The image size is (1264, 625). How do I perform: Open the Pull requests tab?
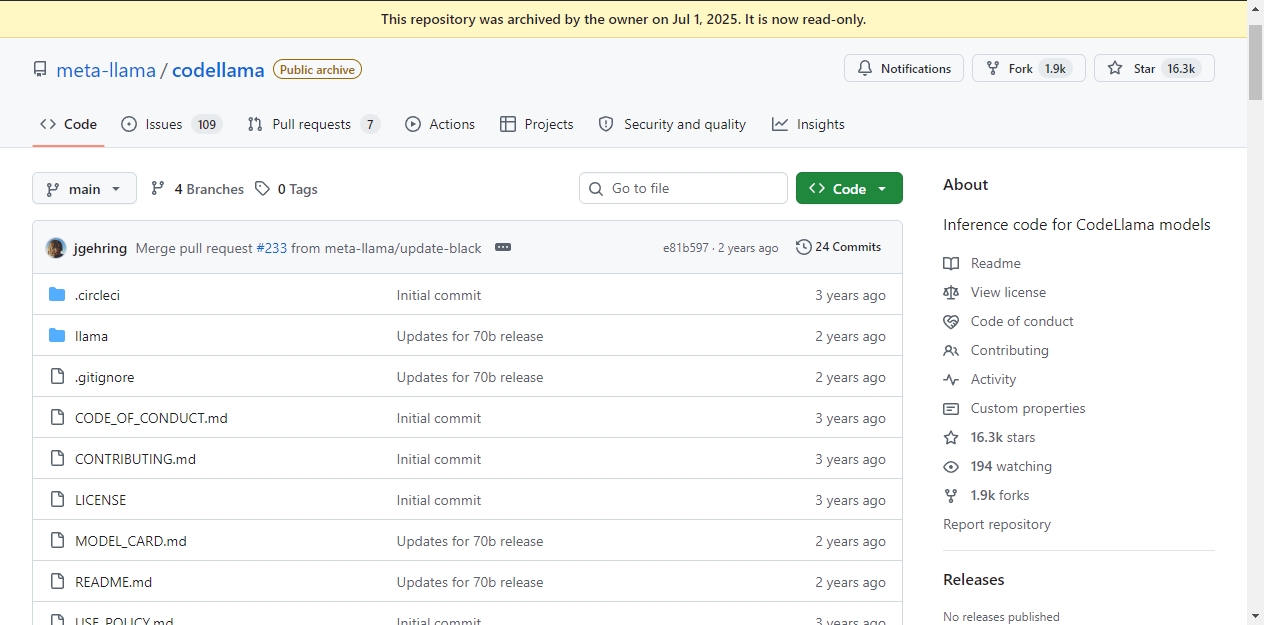click(x=314, y=124)
